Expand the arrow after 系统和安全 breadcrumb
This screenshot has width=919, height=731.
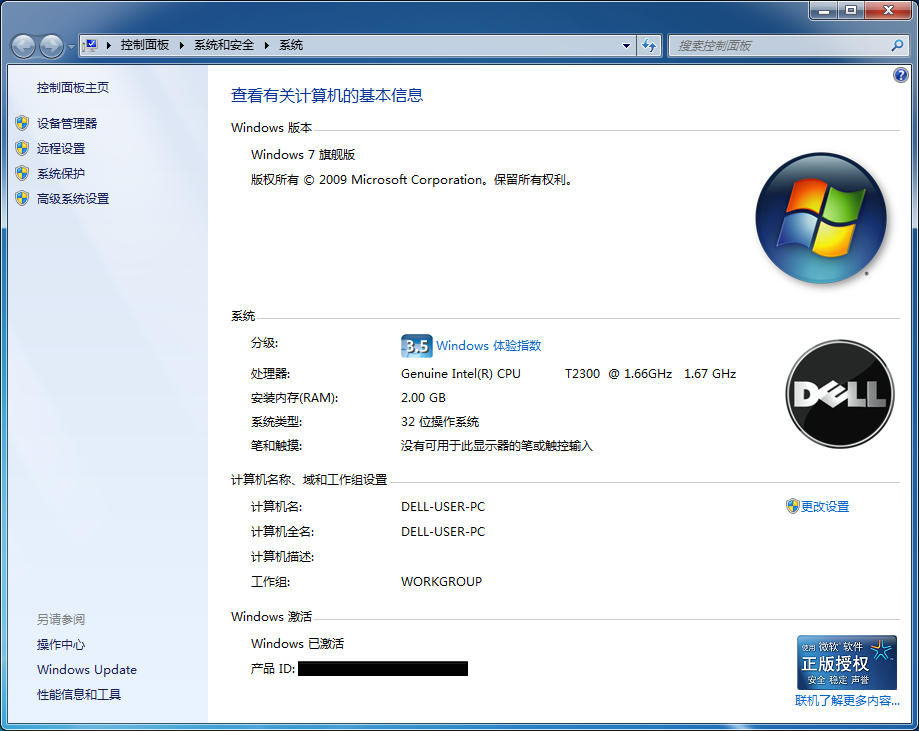[267, 45]
